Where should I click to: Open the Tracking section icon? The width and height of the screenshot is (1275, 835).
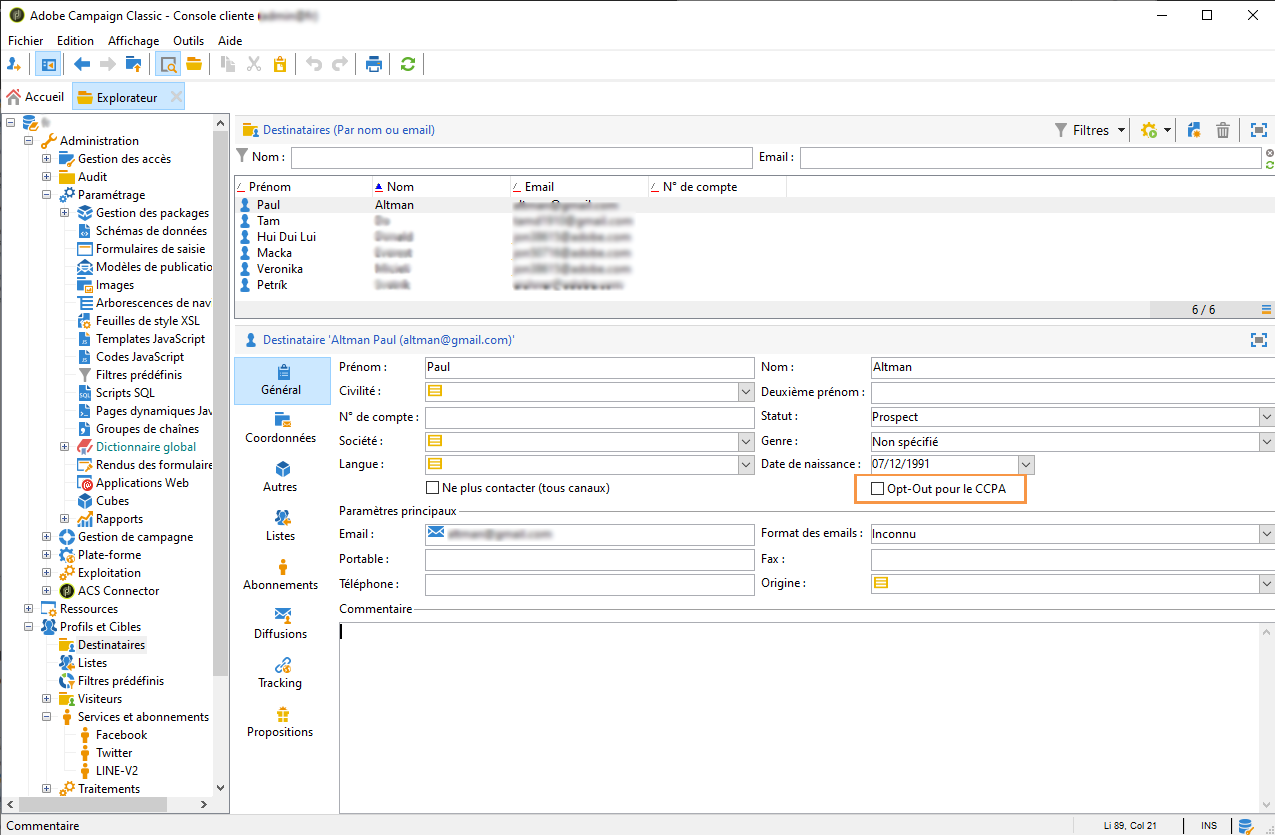click(281, 666)
